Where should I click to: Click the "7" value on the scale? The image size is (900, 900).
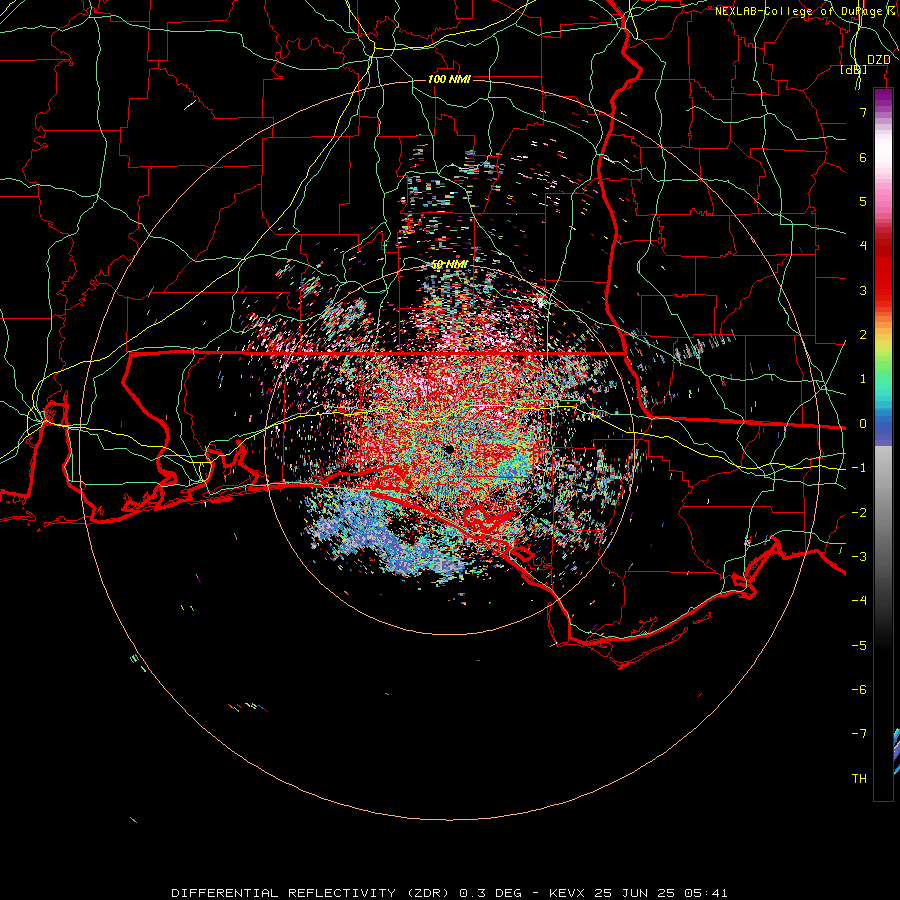[863, 112]
